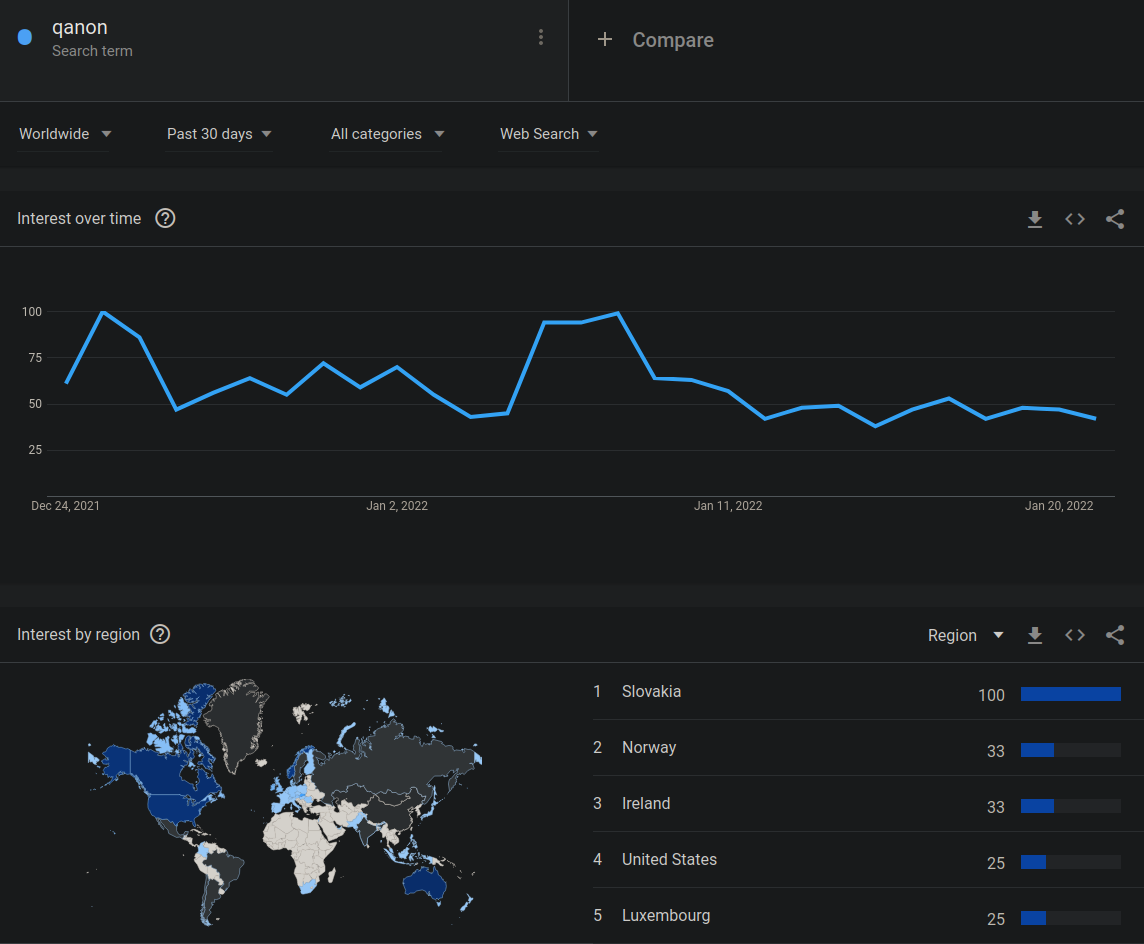The image size is (1144, 944).
Task: Click the plus icon next to Compare
Action: point(605,39)
